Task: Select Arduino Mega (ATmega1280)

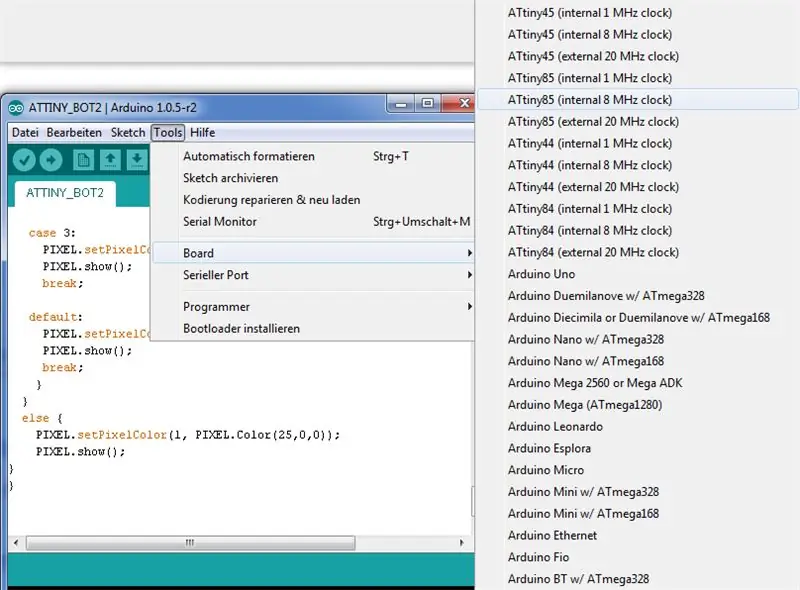Action: pyautogui.click(x=638, y=405)
